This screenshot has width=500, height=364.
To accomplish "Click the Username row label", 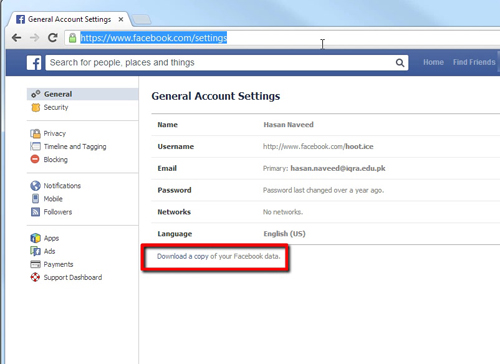I will 176,146.
